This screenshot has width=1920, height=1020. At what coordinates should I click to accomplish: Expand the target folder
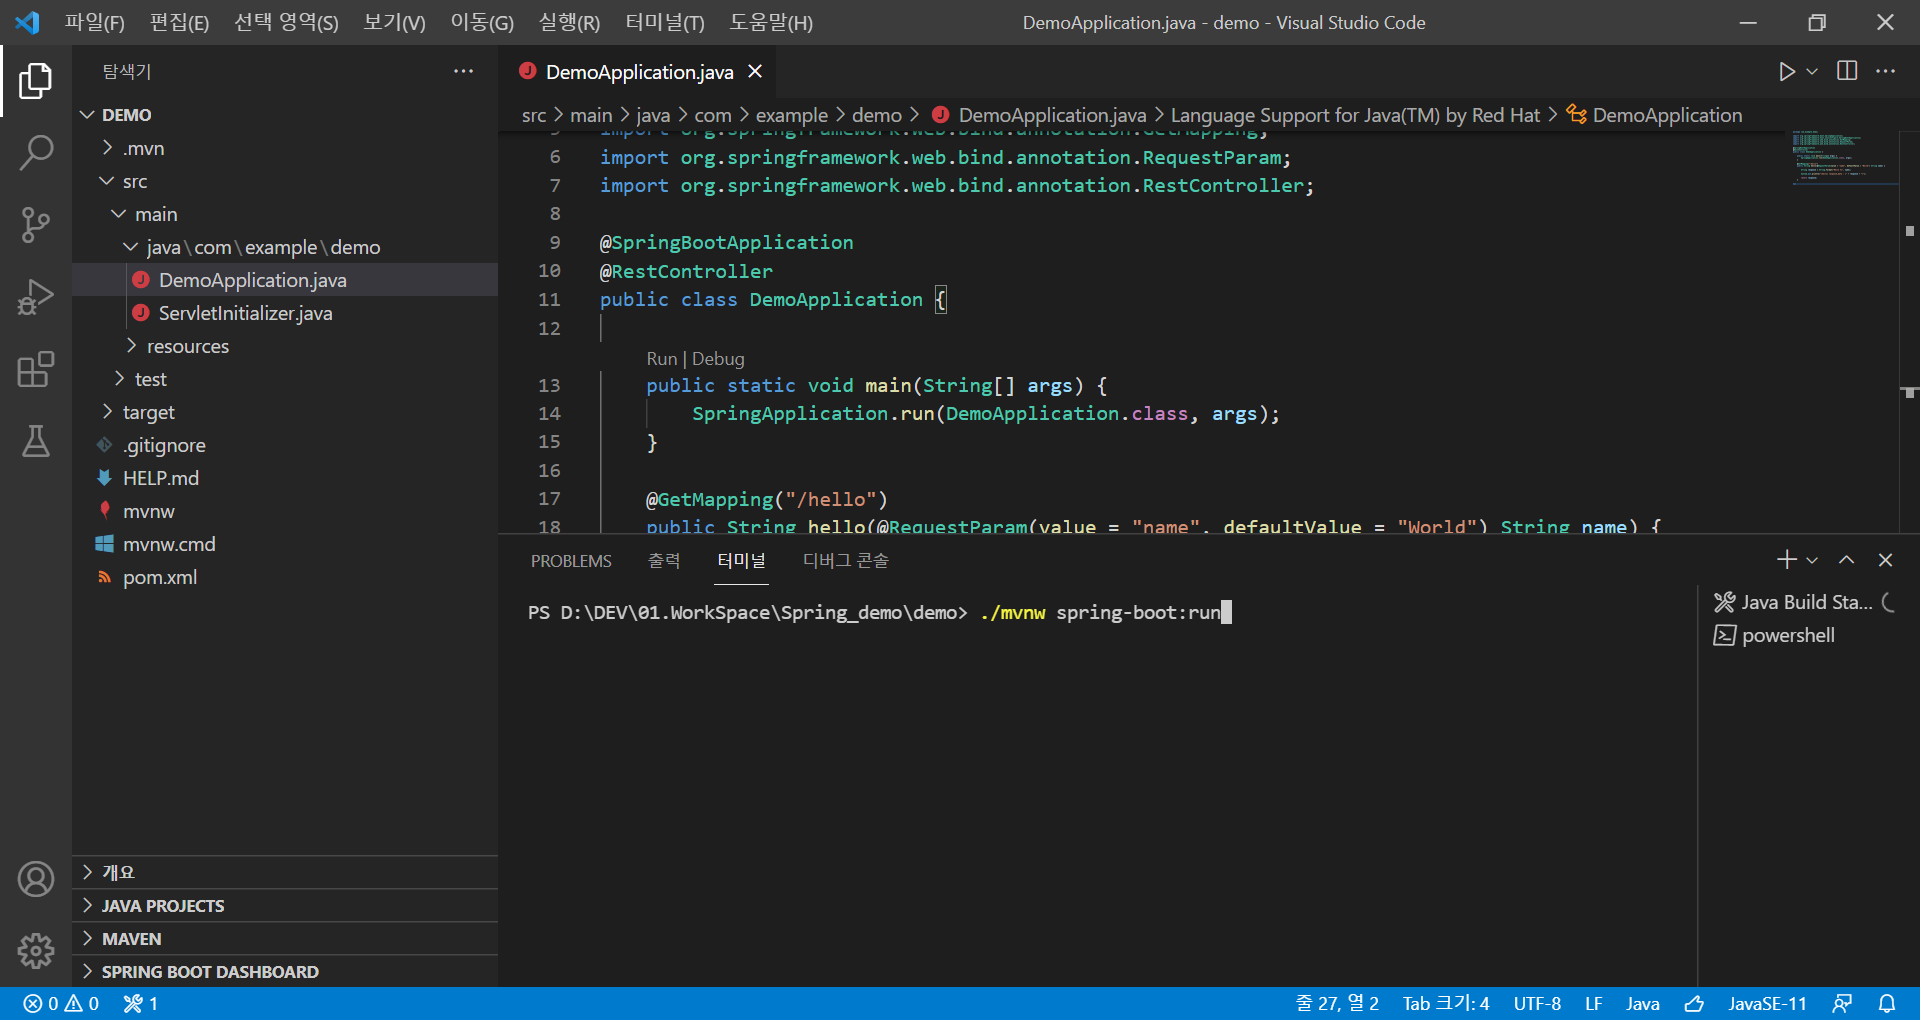point(285,412)
